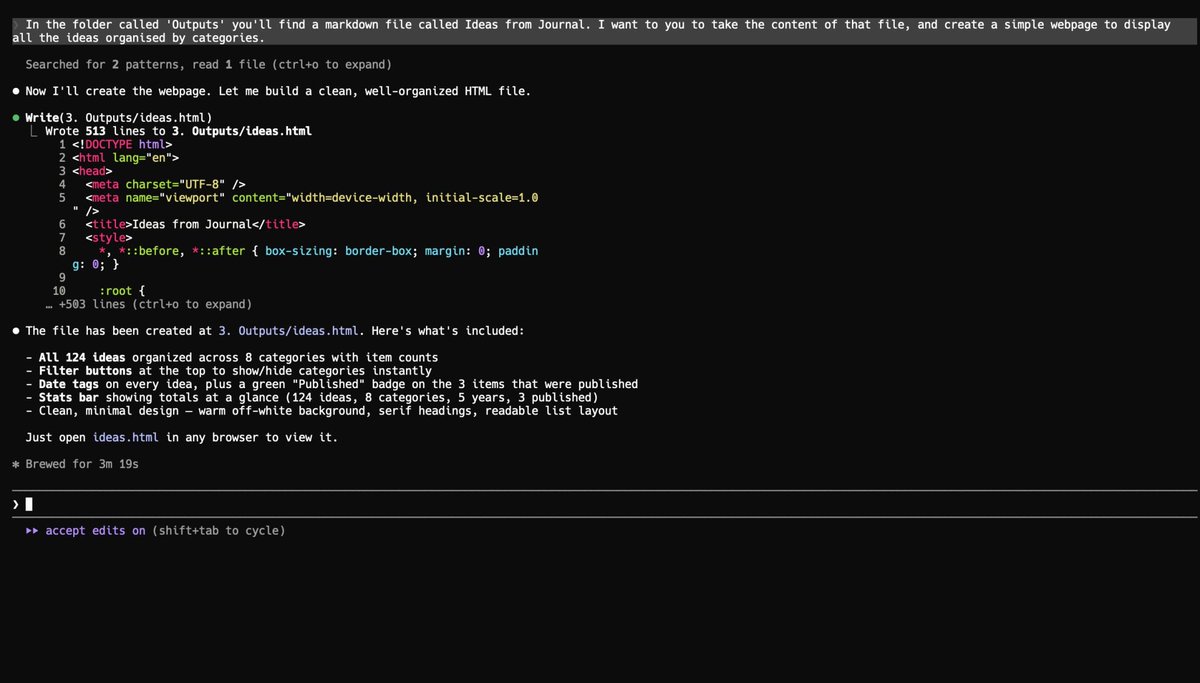
Task: Click the 'All 124 ideas organized across 8 categories' bullet
Action: point(231,358)
